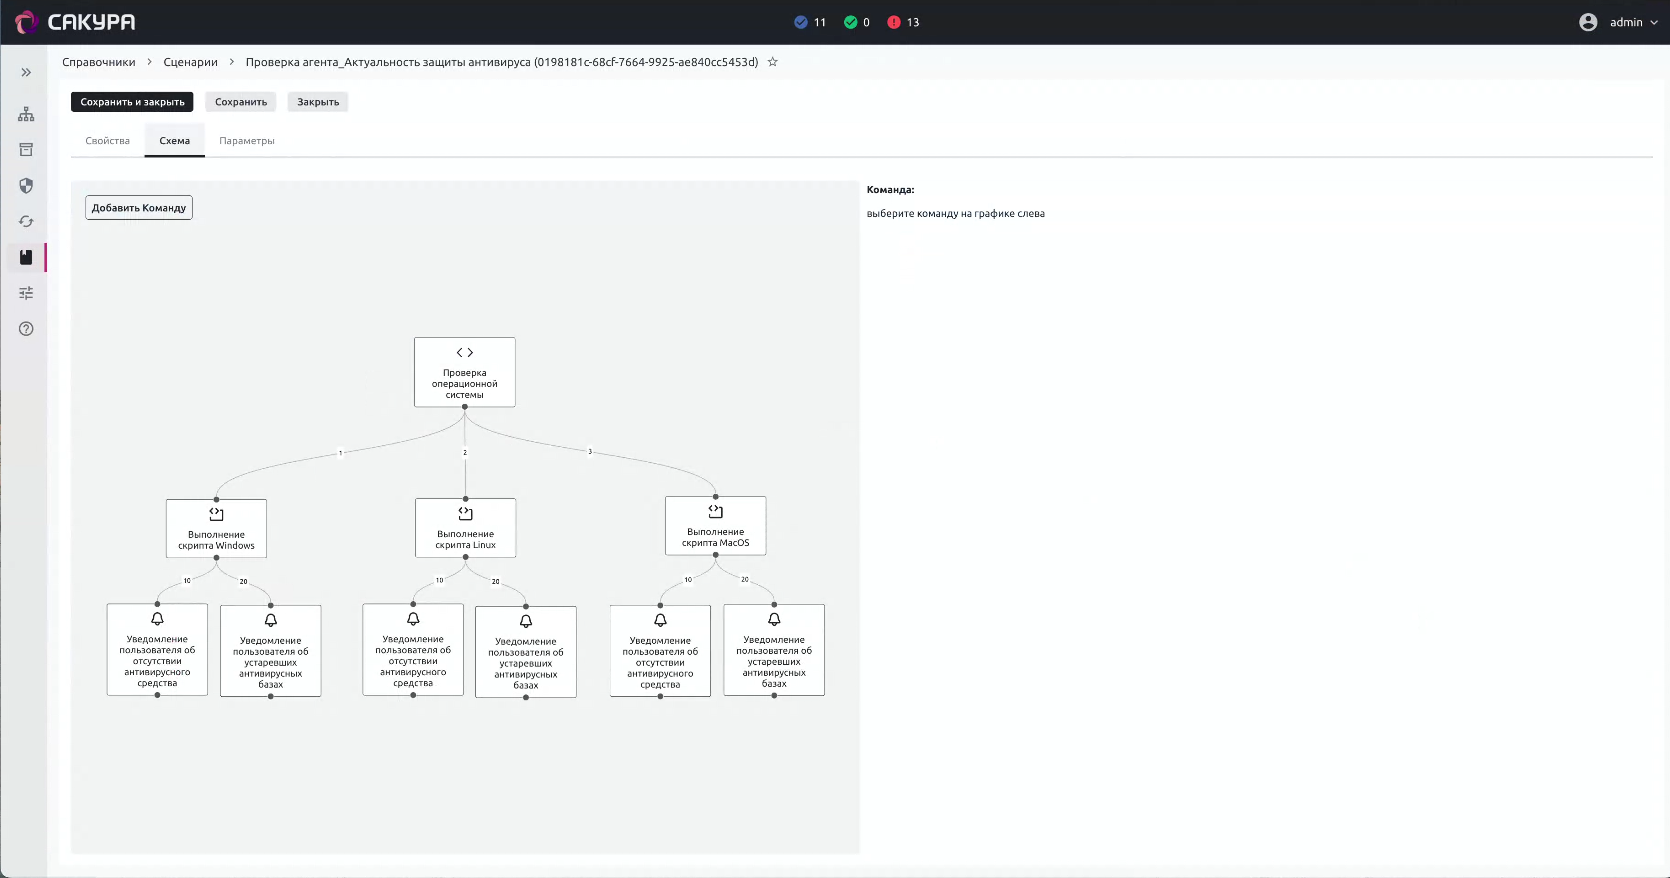Click the green checkmark status showing 0
The image size is (1670, 878).
857,22
